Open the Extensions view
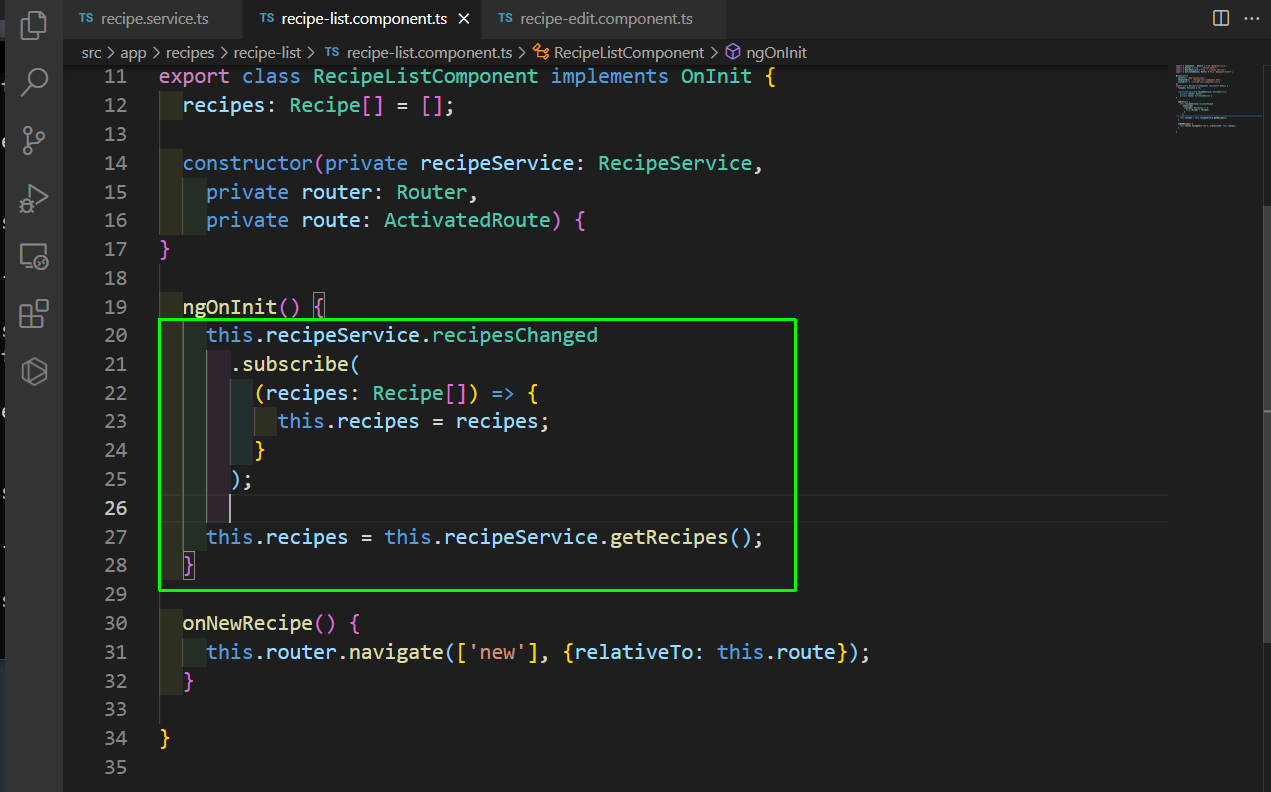 click(34, 314)
